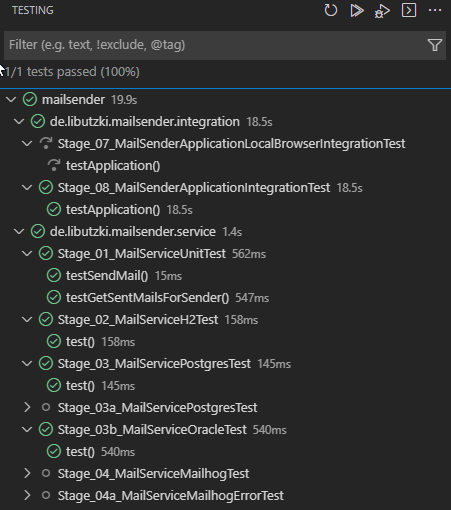
Task: Start Debug Tests from the toolbar
Action: click(382, 10)
